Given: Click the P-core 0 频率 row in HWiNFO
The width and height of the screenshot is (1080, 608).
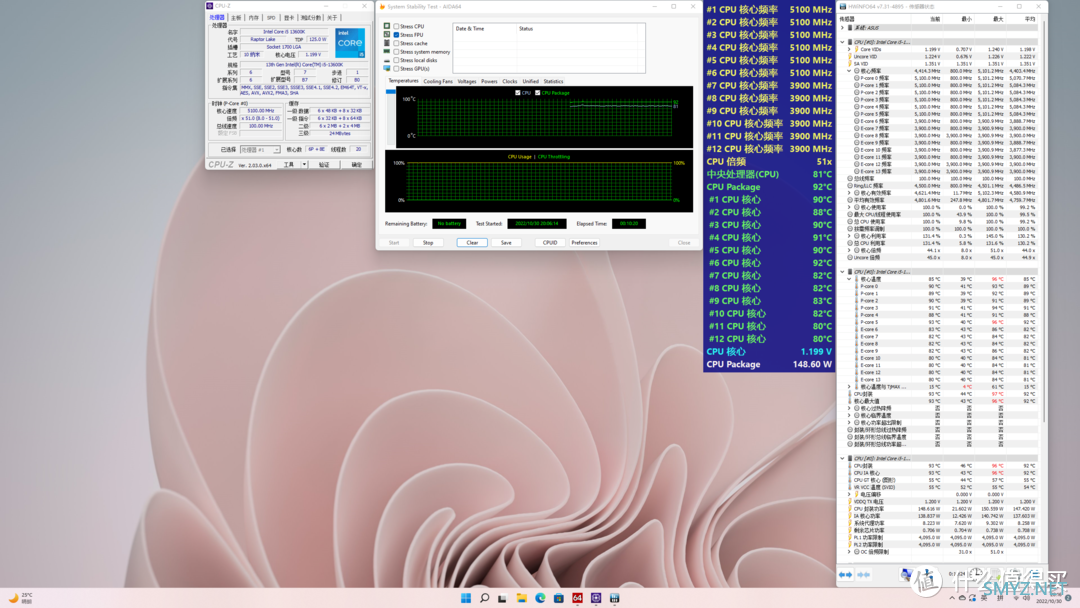Looking at the screenshot, I should (937, 78).
